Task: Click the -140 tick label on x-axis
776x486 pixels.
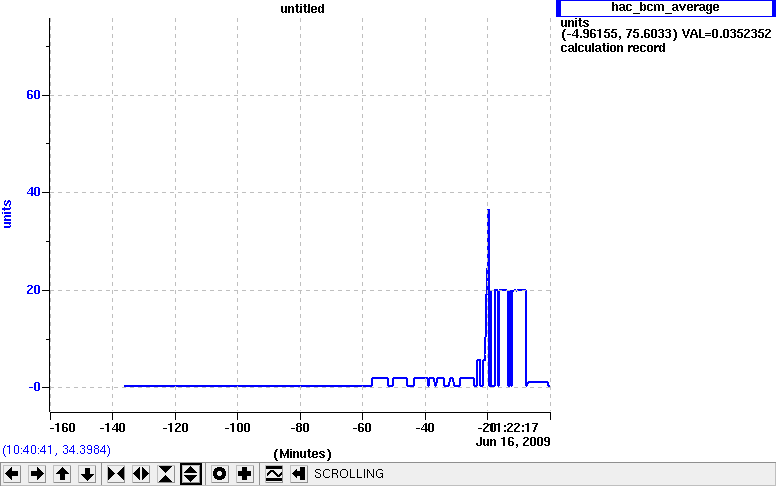Action: coord(112,428)
